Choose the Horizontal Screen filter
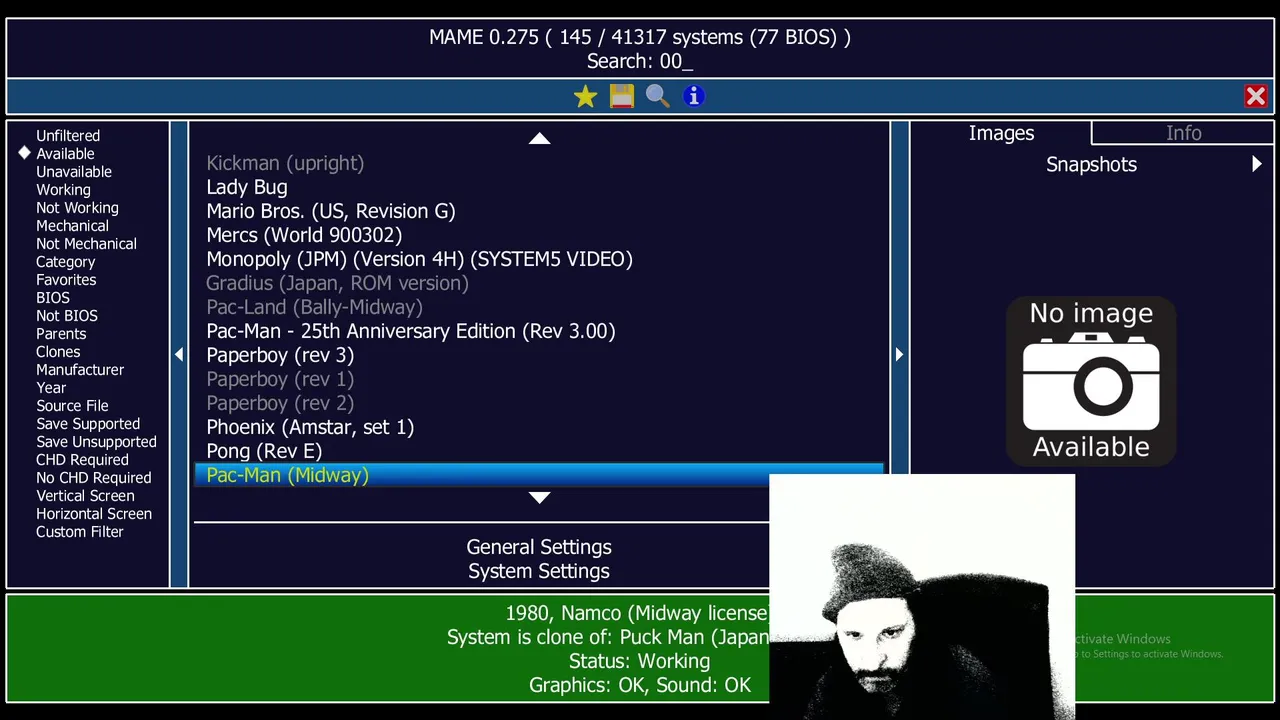 pyautogui.click(x=94, y=514)
